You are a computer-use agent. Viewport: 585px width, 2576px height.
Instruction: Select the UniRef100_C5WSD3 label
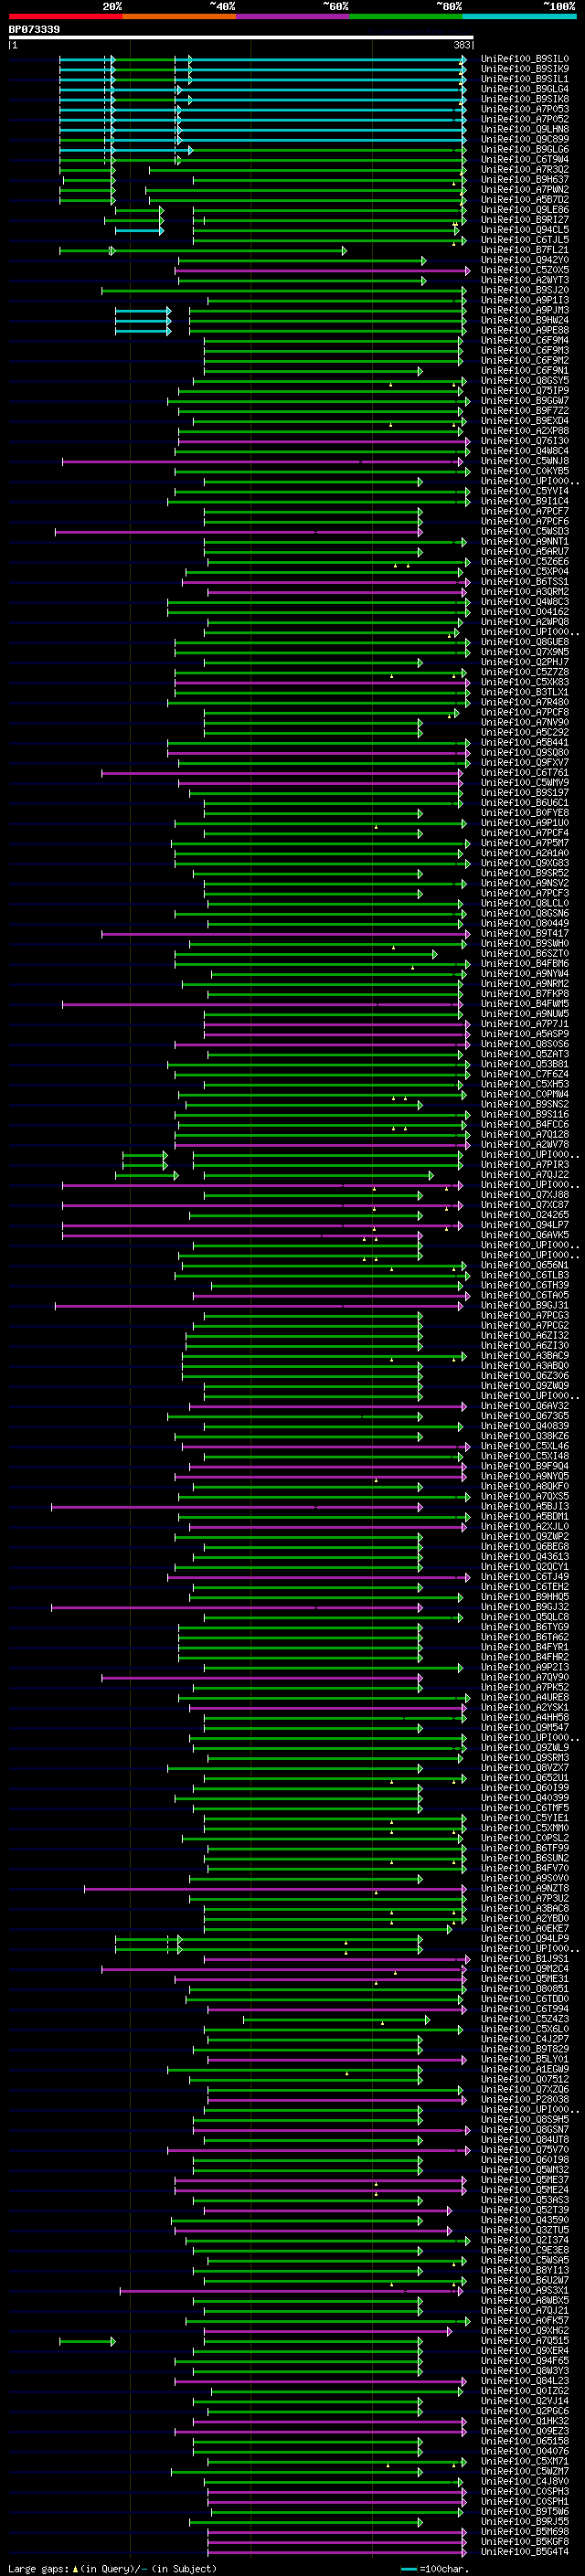click(x=525, y=532)
